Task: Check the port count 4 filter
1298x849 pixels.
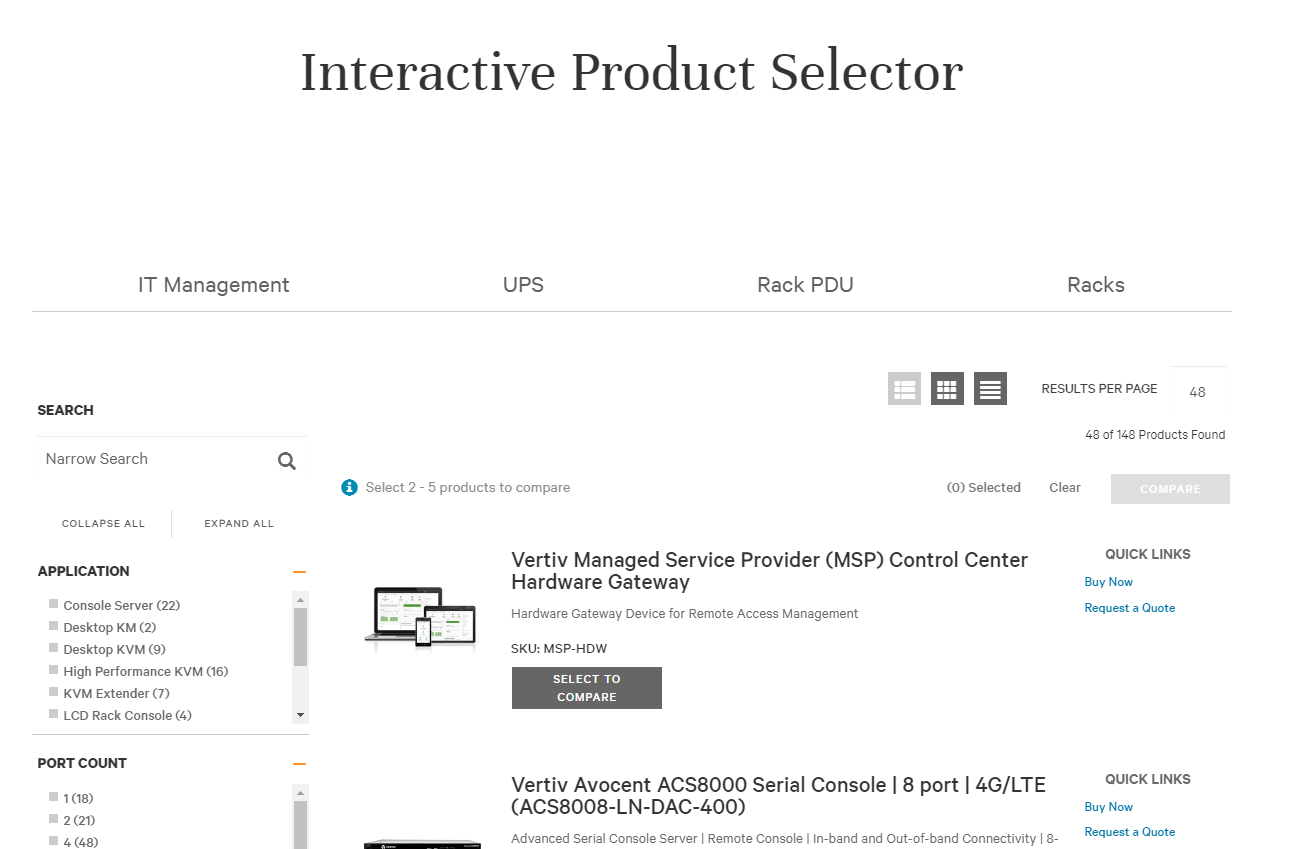Action: 53,842
